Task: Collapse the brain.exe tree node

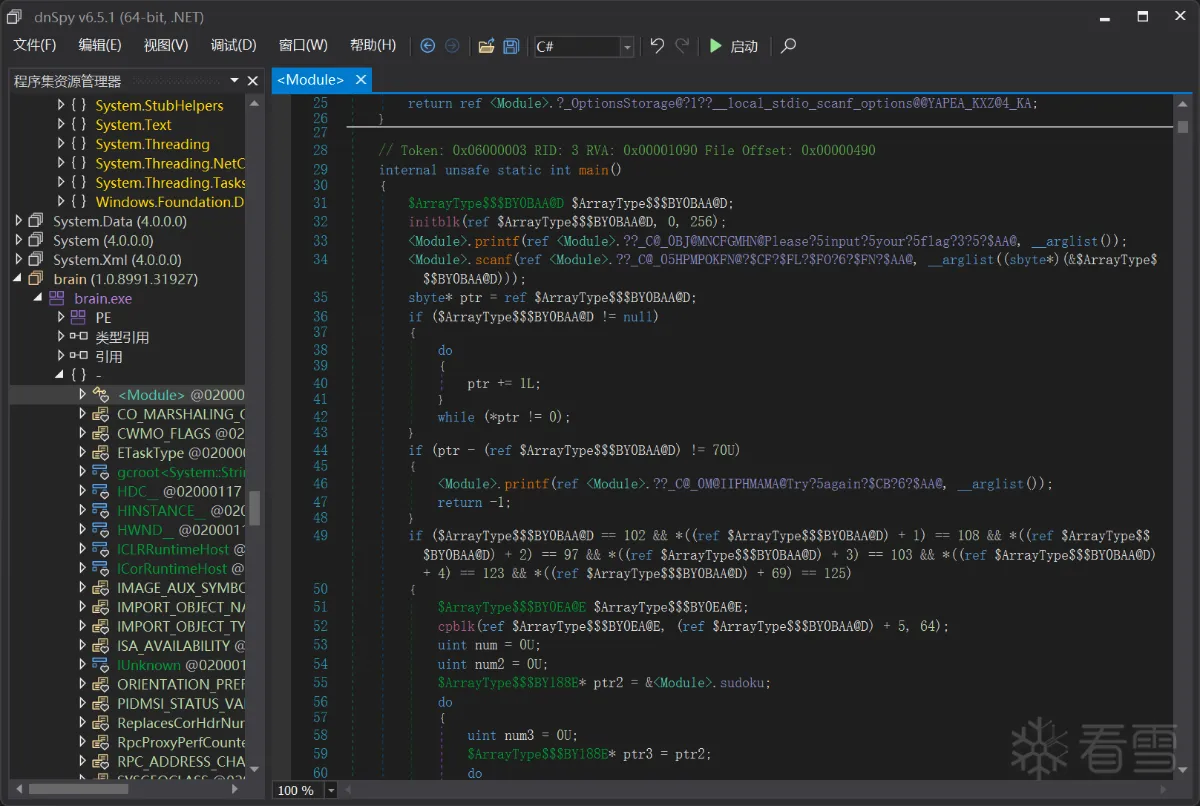Action: point(39,298)
